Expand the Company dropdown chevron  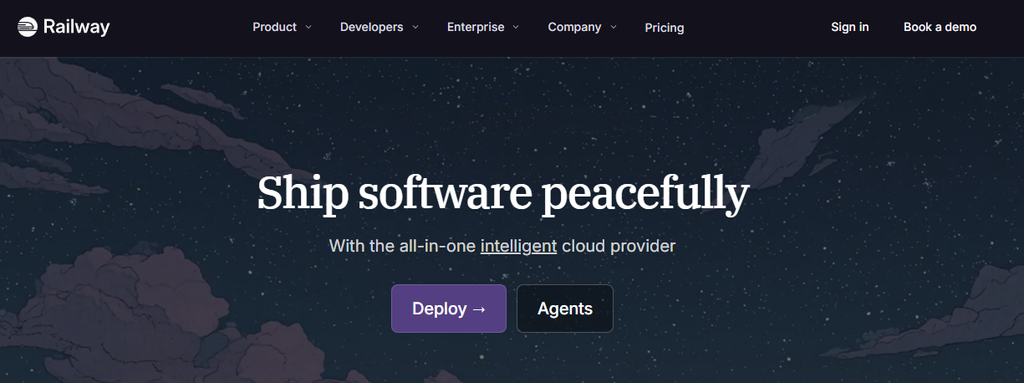[613, 27]
